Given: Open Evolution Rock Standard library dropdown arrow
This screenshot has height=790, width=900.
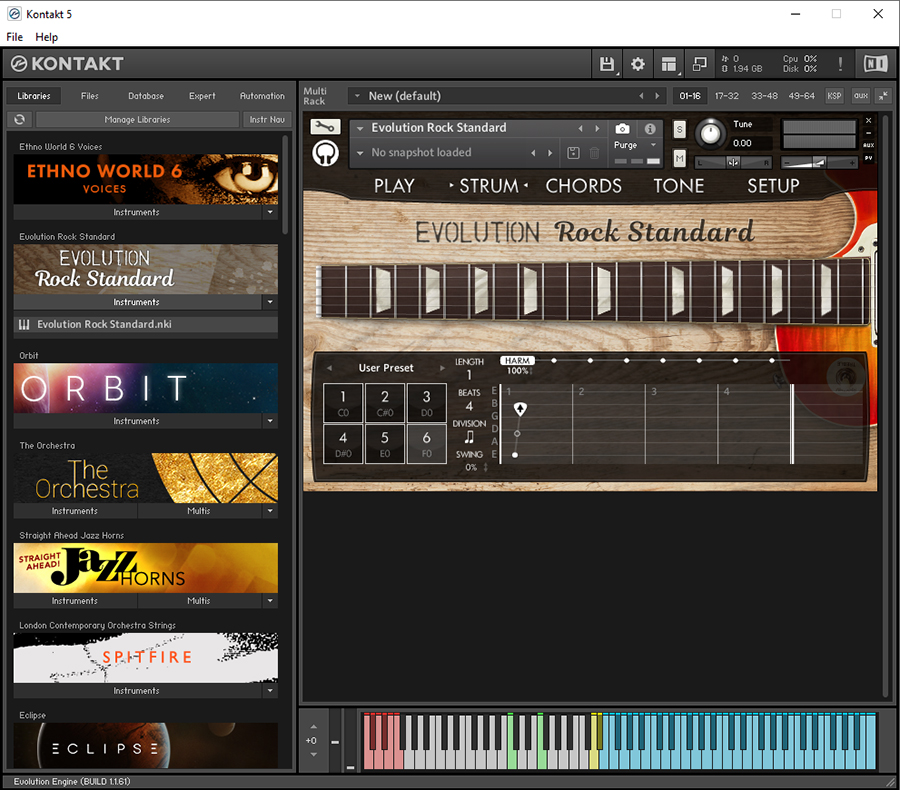Looking at the screenshot, I should (270, 302).
